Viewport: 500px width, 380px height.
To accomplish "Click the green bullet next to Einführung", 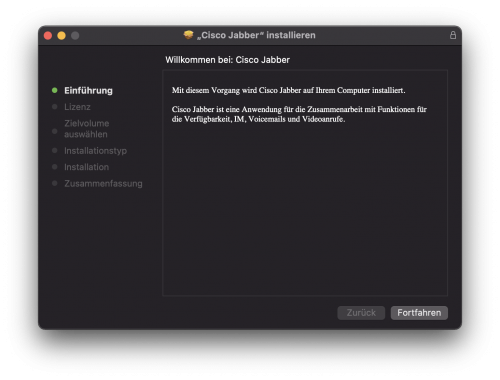I will 55,90.
